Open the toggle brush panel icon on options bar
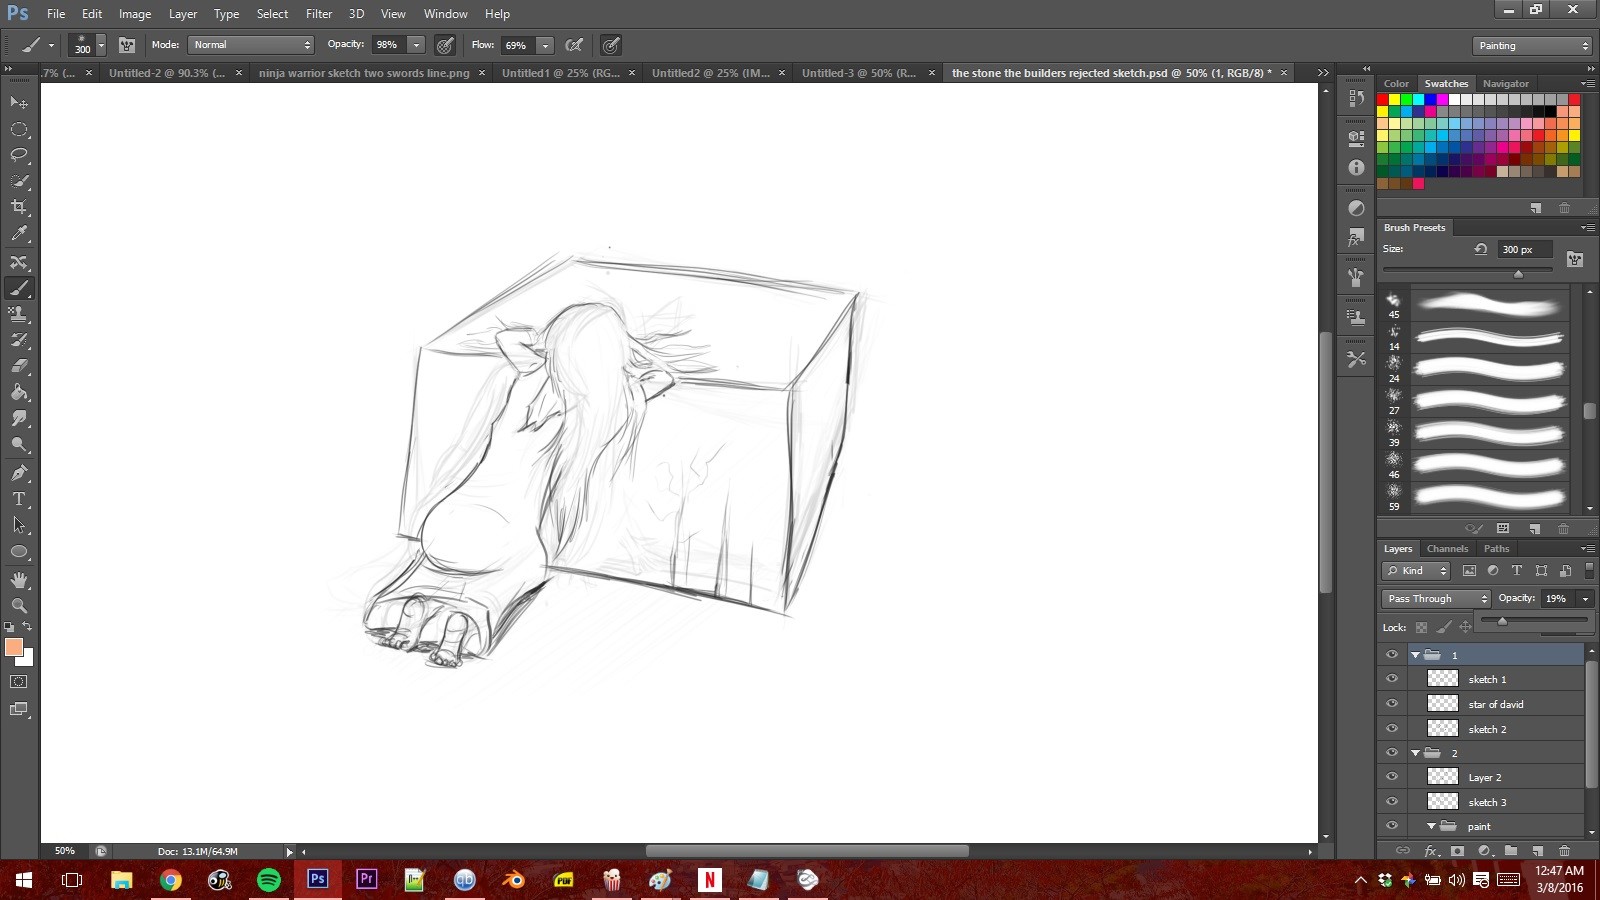Image resolution: width=1600 pixels, height=900 pixels. click(x=127, y=45)
